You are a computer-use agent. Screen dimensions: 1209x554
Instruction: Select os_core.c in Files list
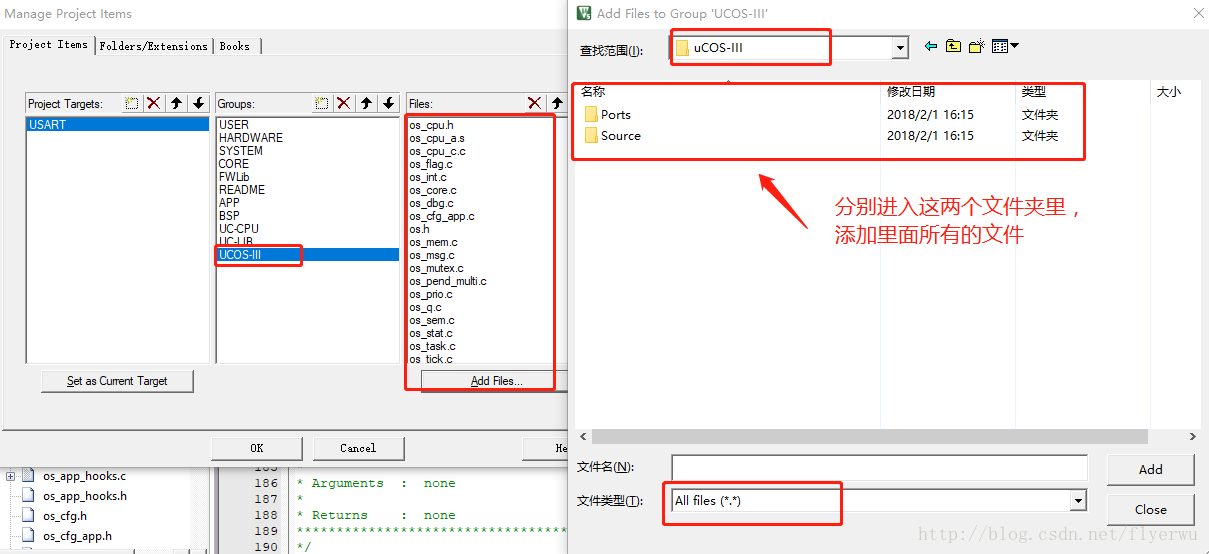(433, 190)
